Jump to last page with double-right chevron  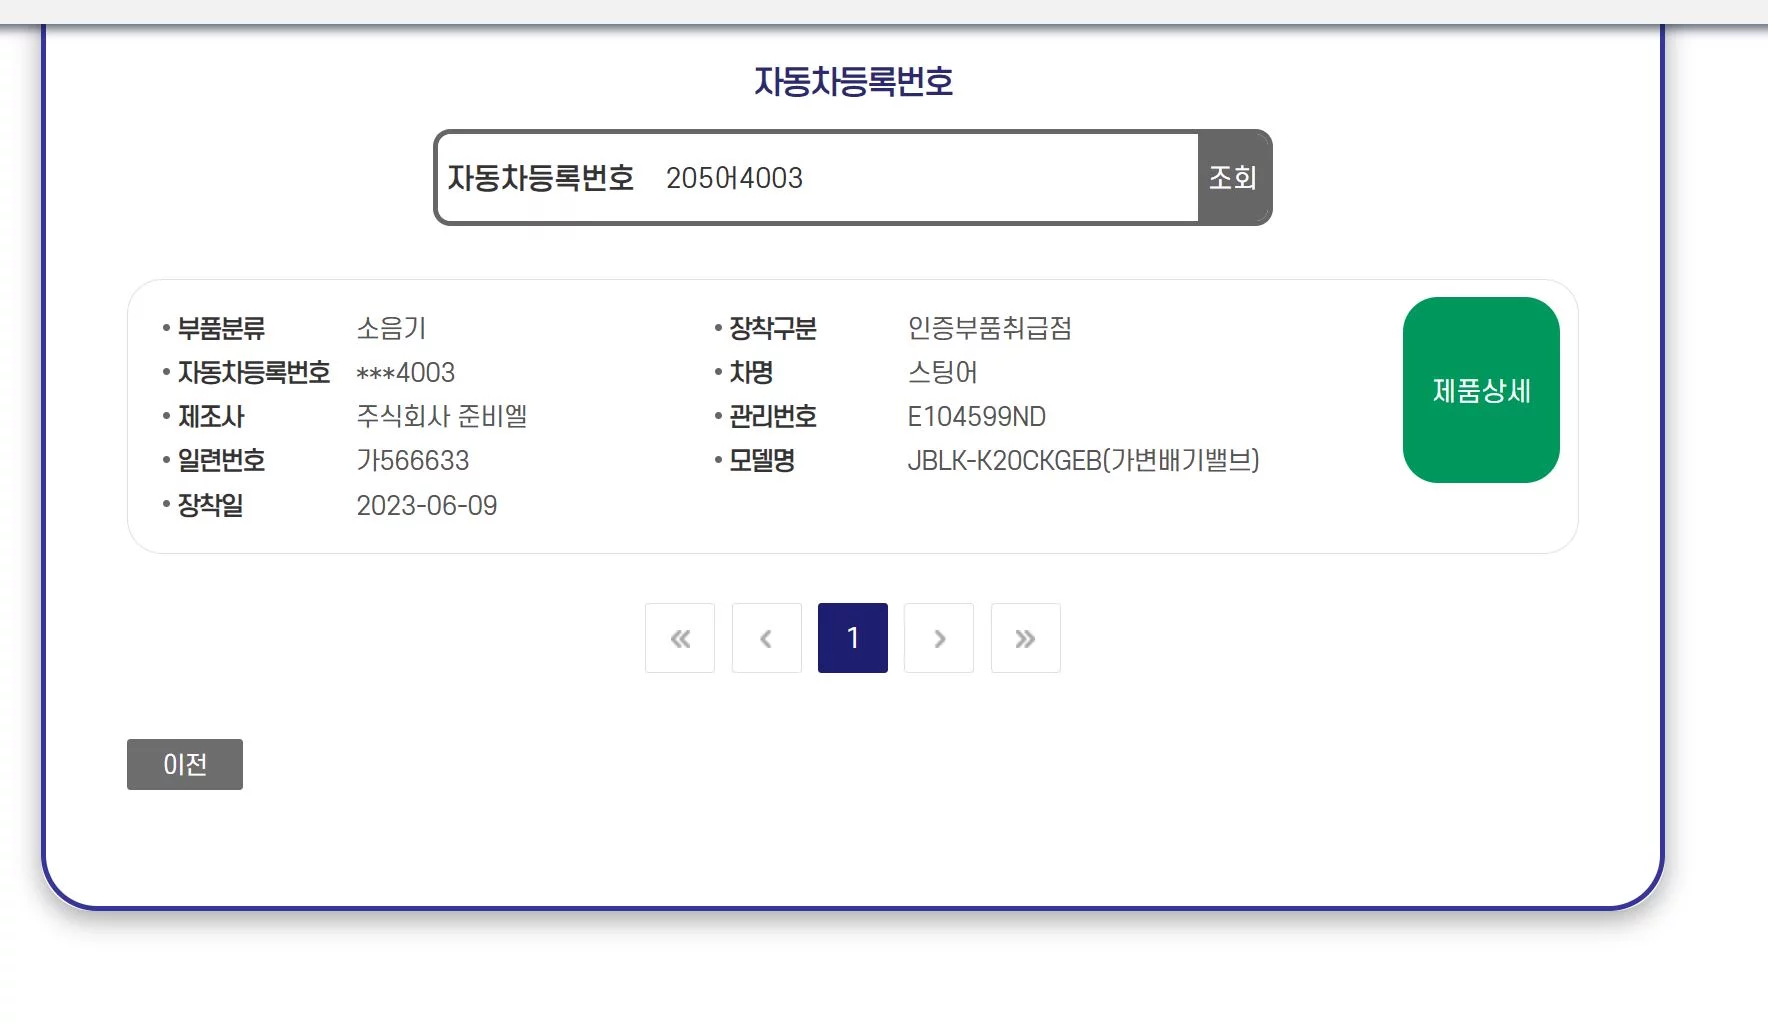[1025, 638]
